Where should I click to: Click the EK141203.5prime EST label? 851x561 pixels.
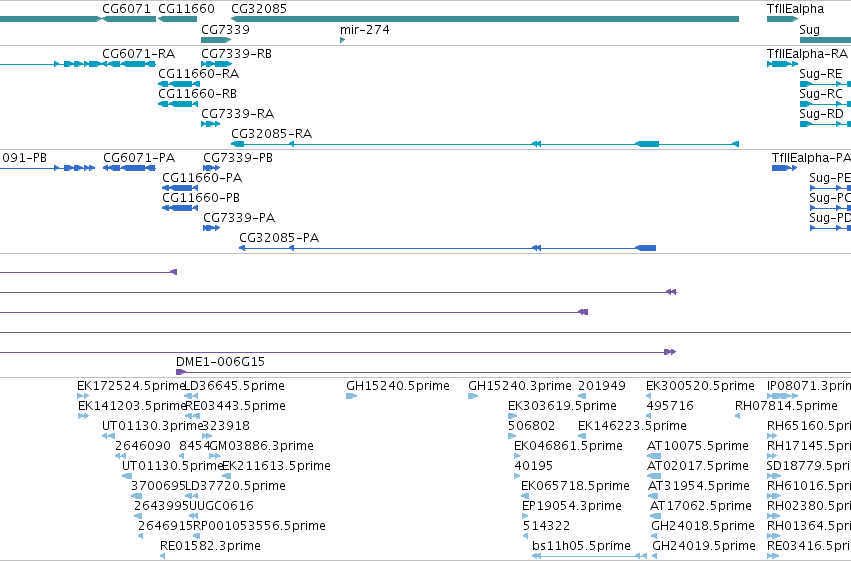132,406
